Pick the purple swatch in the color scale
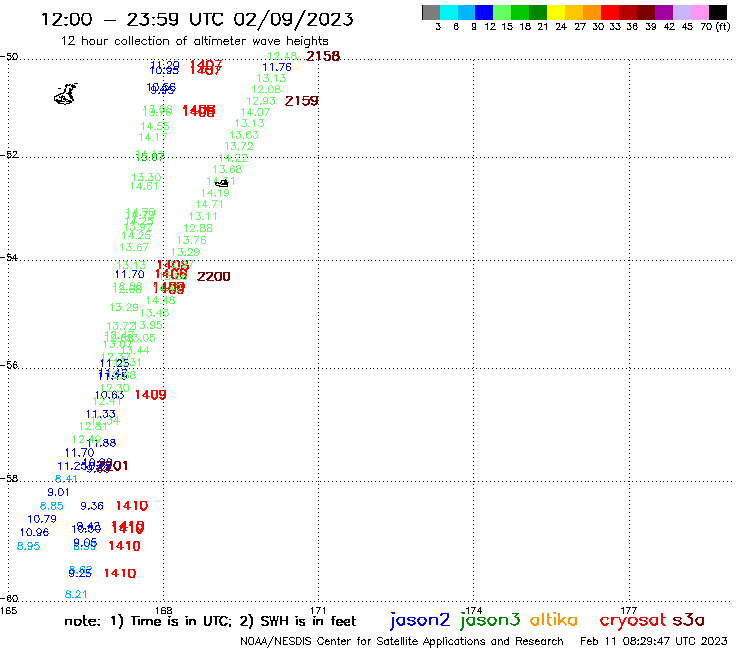The height and width of the screenshot is (650, 740). (x=664, y=12)
